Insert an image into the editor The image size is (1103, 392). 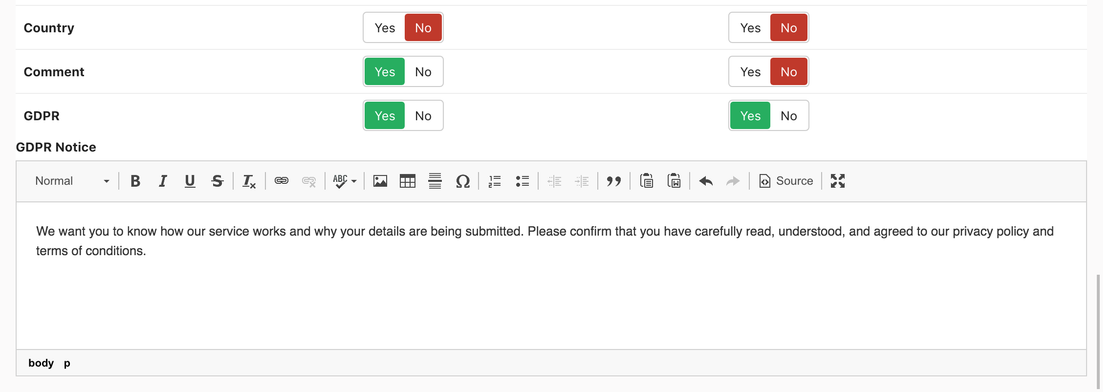click(x=381, y=181)
